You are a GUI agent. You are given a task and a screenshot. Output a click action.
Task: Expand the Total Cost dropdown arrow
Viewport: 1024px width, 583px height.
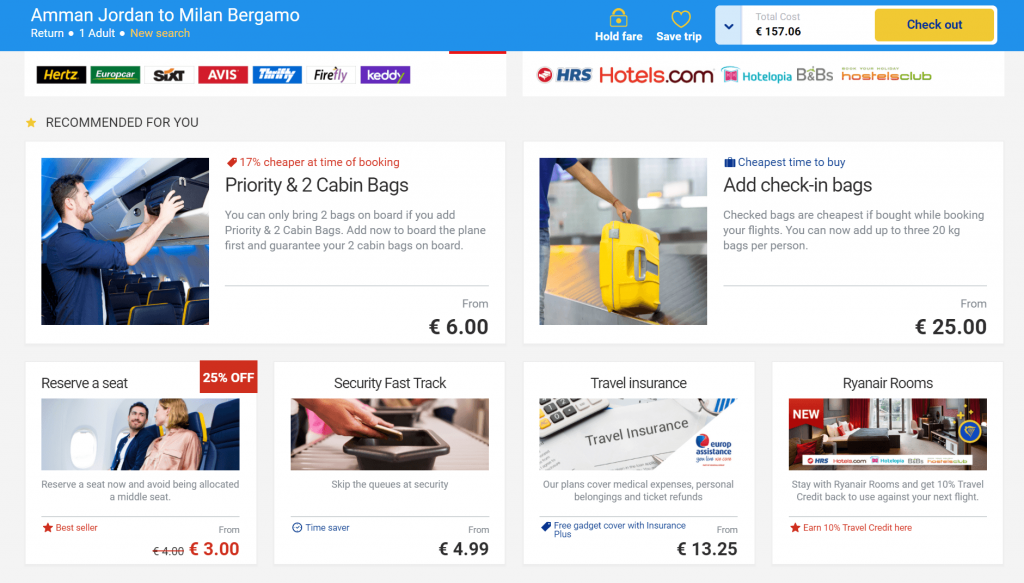point(729,26)
